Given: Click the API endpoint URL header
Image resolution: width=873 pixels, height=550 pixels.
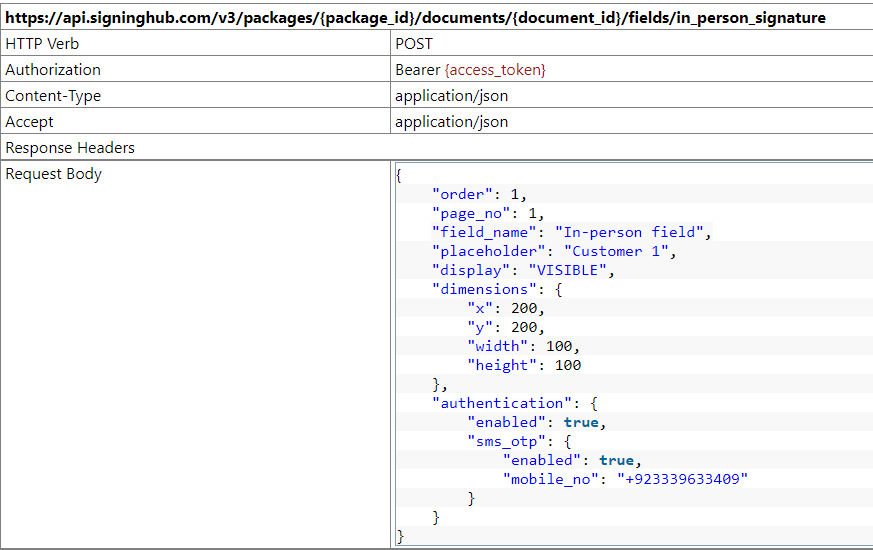Looking at the screenshot, I should point(416,17).
